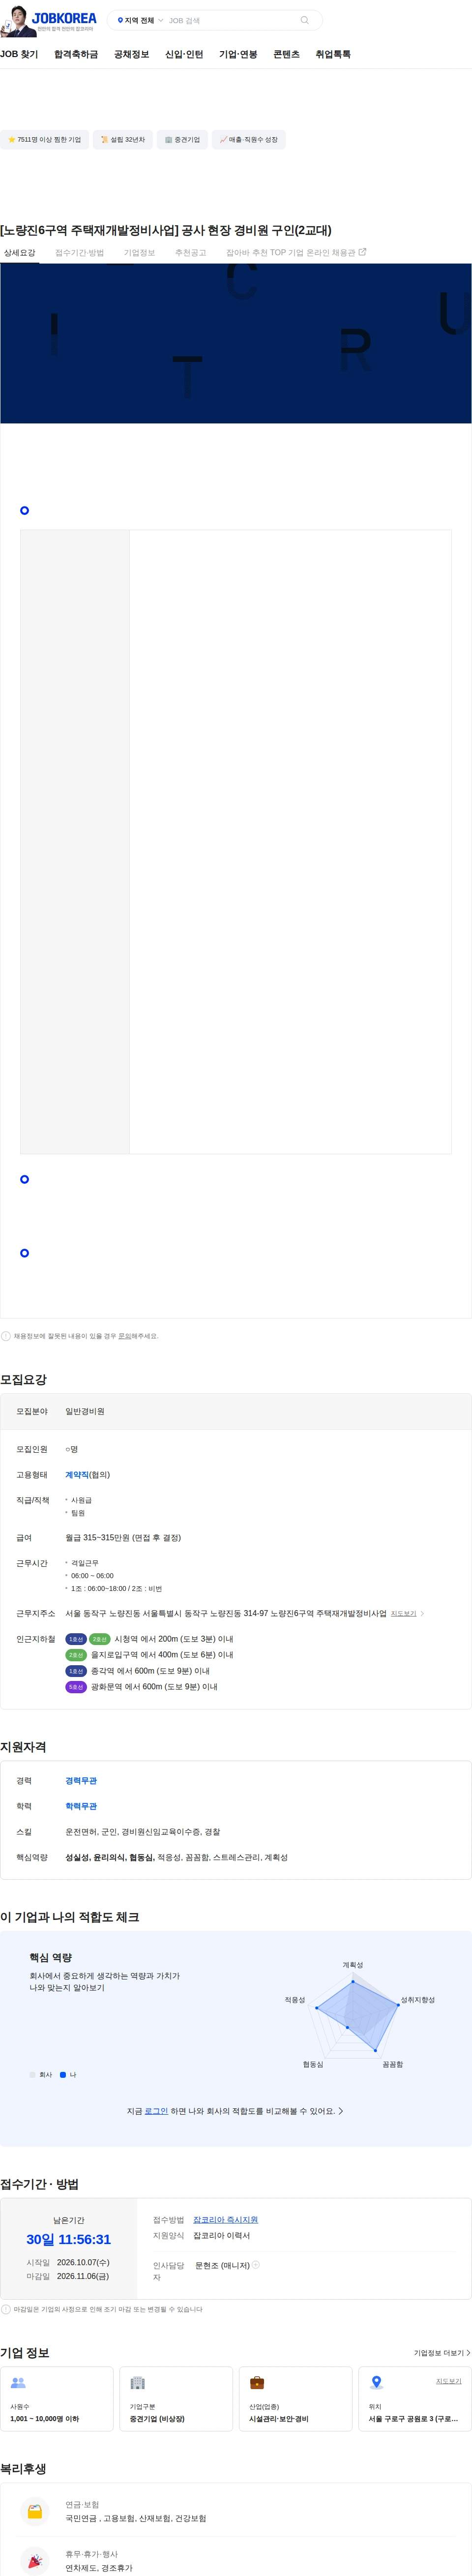The width and height of the screenshot is (472, 2576).
Task: Click the map pin icon in 위치 card
Action: click(377, 2383)
